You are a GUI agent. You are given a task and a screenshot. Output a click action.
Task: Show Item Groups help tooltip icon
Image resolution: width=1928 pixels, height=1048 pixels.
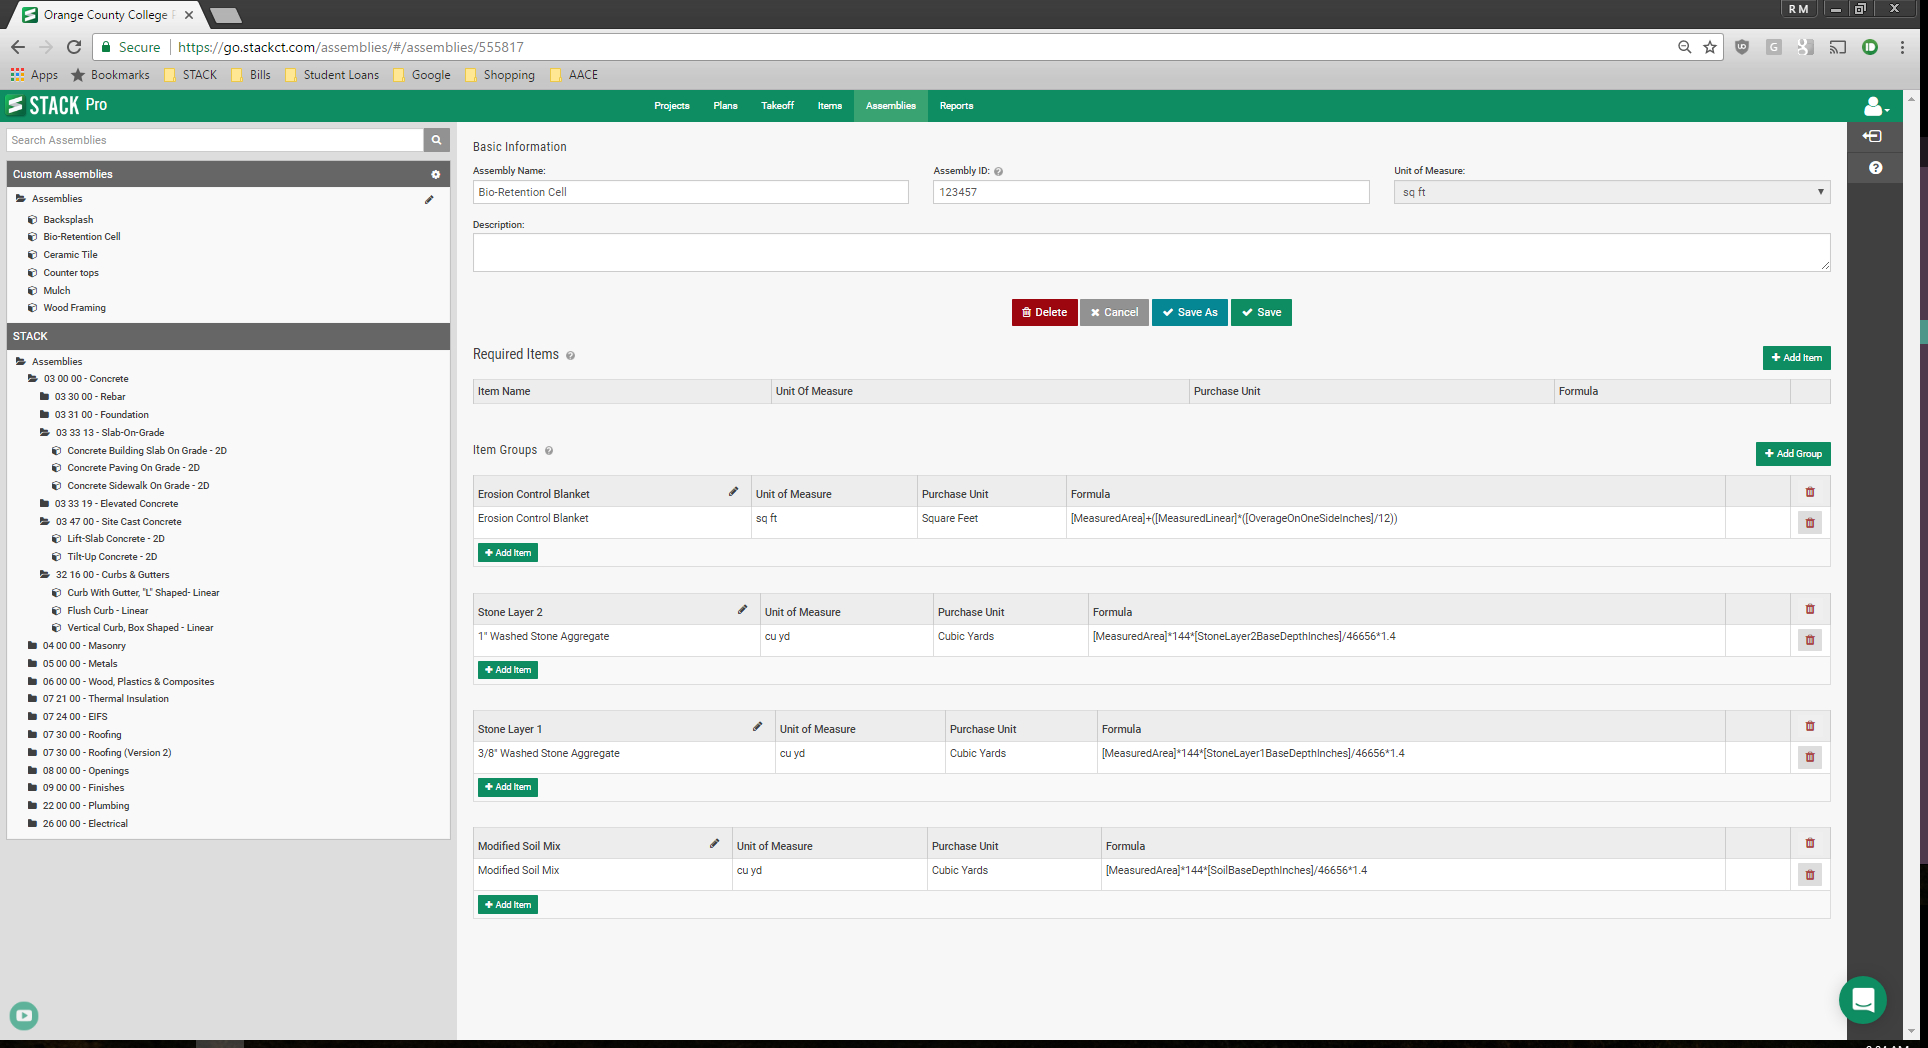tap(548, 451)
